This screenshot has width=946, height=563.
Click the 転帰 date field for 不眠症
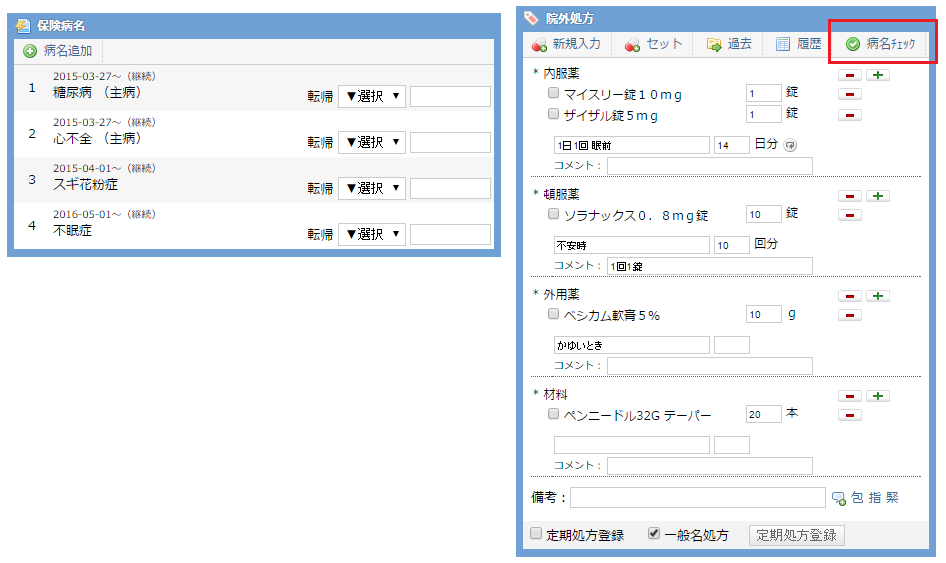pos(450,234)
